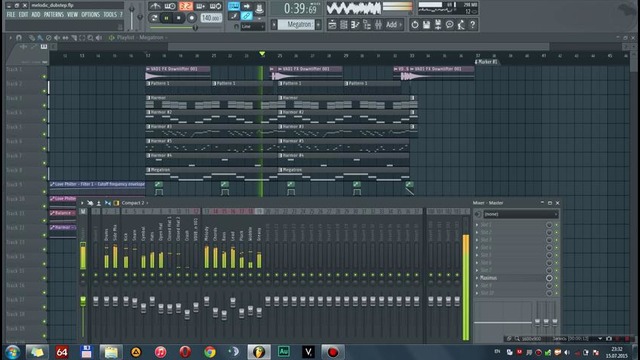Select the playlist Draw pencil tool
Screen dimensions: 640x360
[x=31, y=38]
